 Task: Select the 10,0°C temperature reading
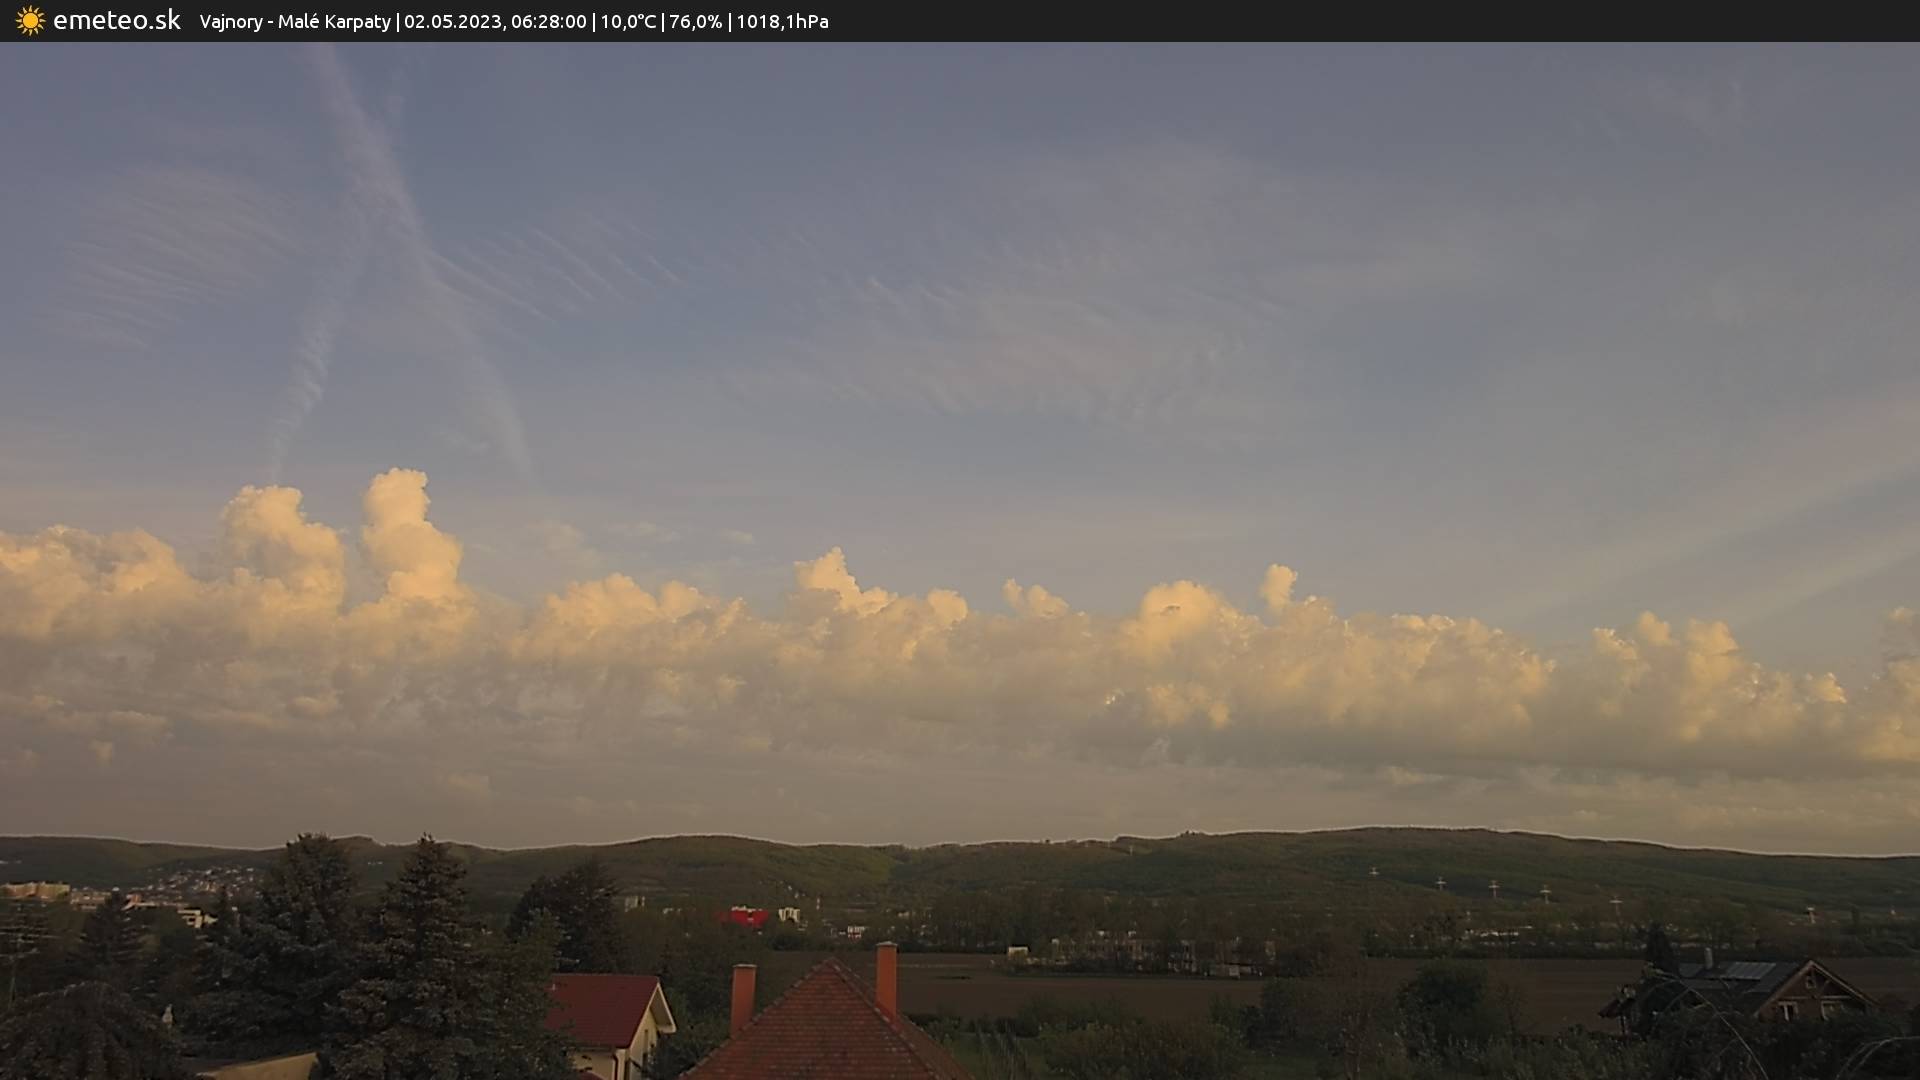point(628,22)
